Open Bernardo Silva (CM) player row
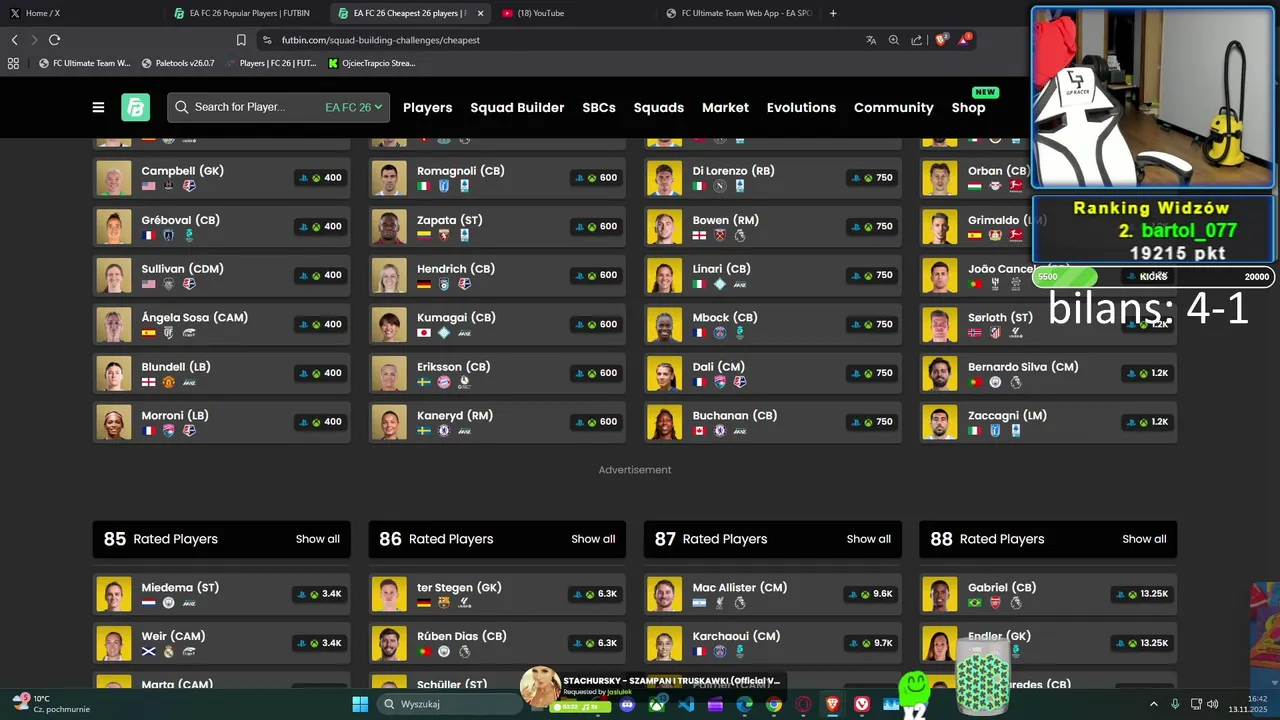1280x720 pixels. (x=1048, y=373)
